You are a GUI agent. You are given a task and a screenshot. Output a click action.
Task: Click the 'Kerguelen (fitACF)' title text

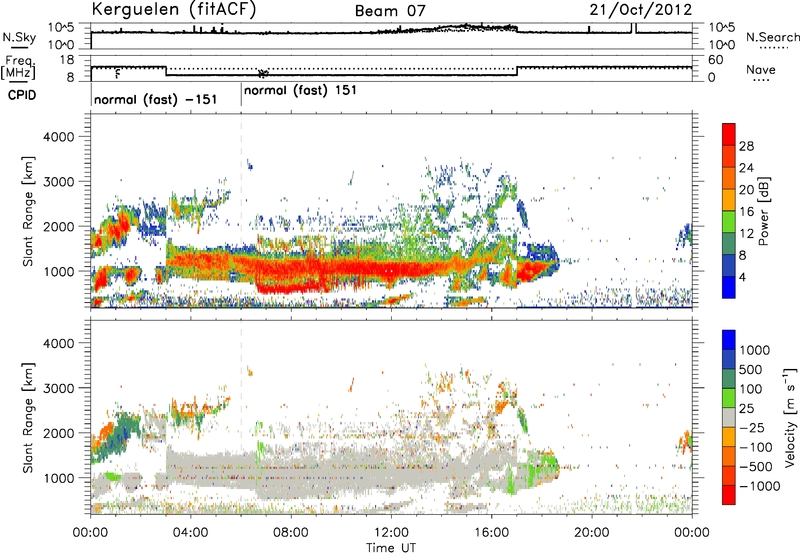pyautogui.click(x=173, y=10)
